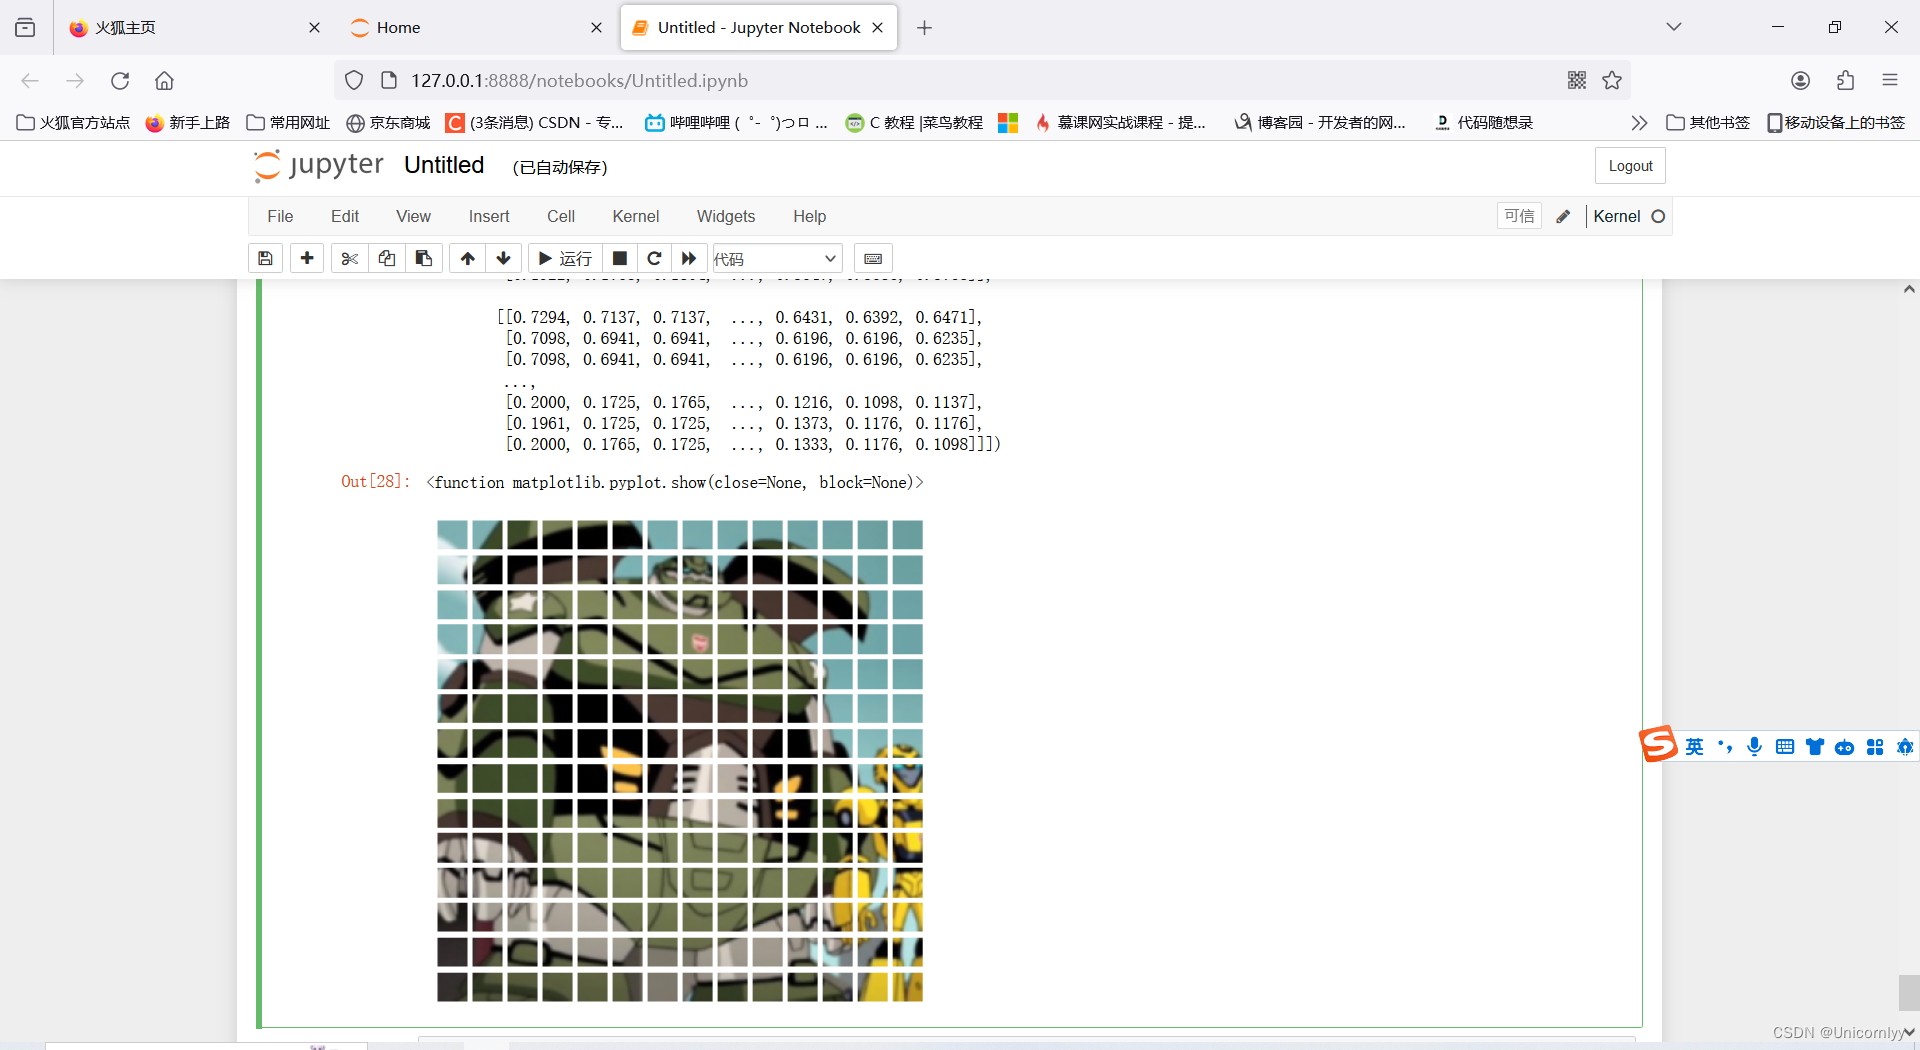This screenshot has width=1920, height=1050.
Task: Move the selected cell up
Action: point(467,258)
